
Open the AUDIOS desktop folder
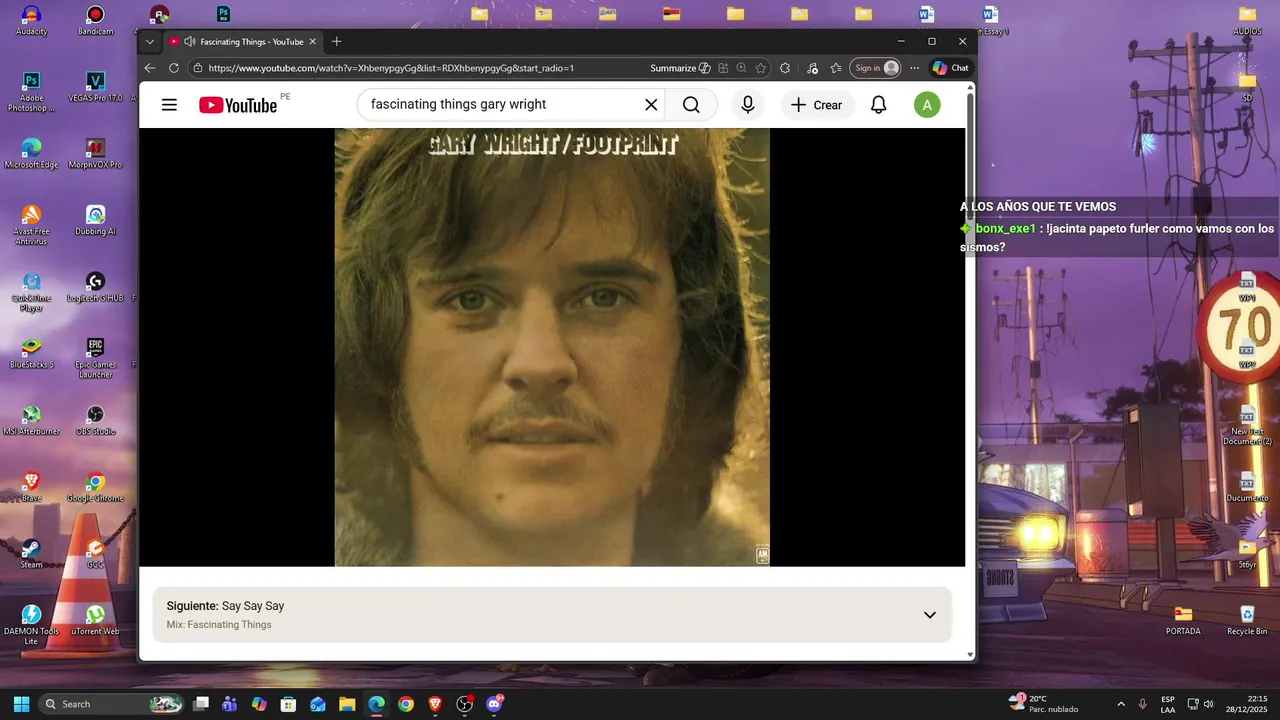point(1247,20)
